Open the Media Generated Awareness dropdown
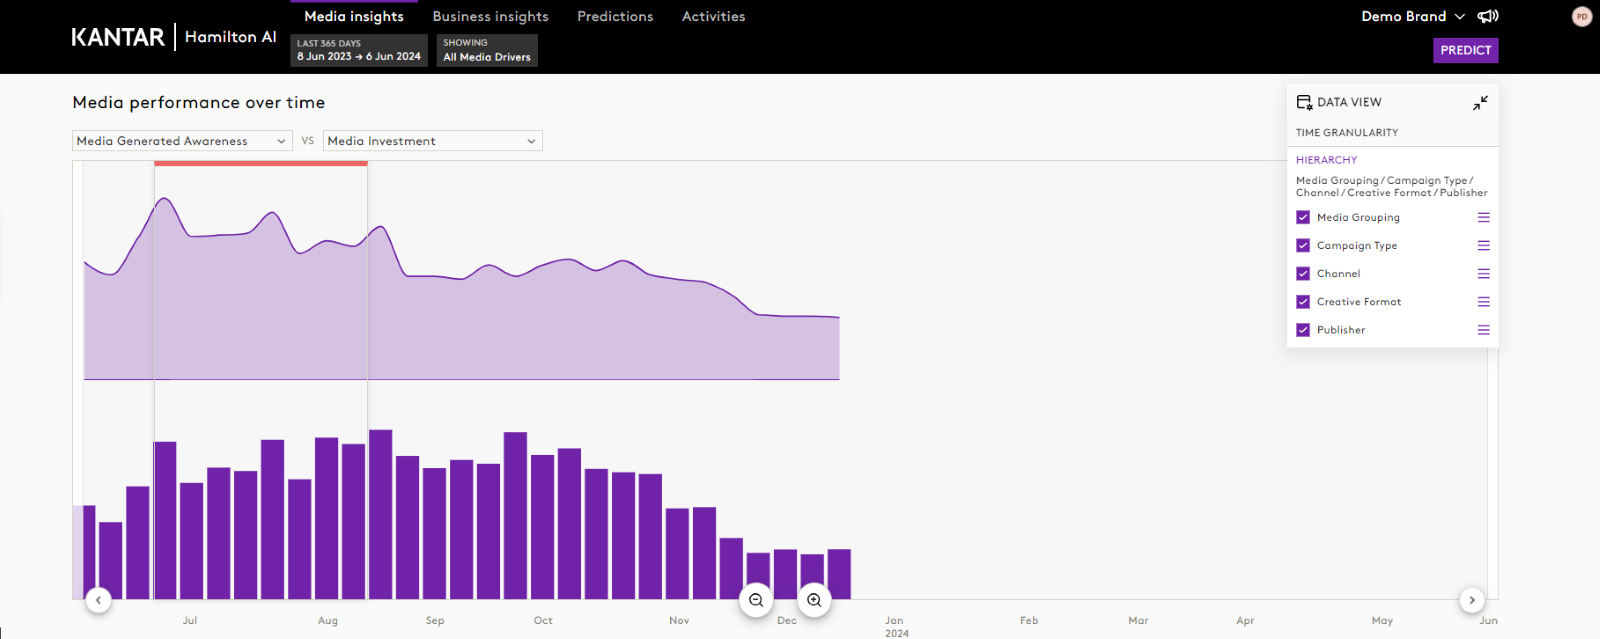 [x=182, y=141]
